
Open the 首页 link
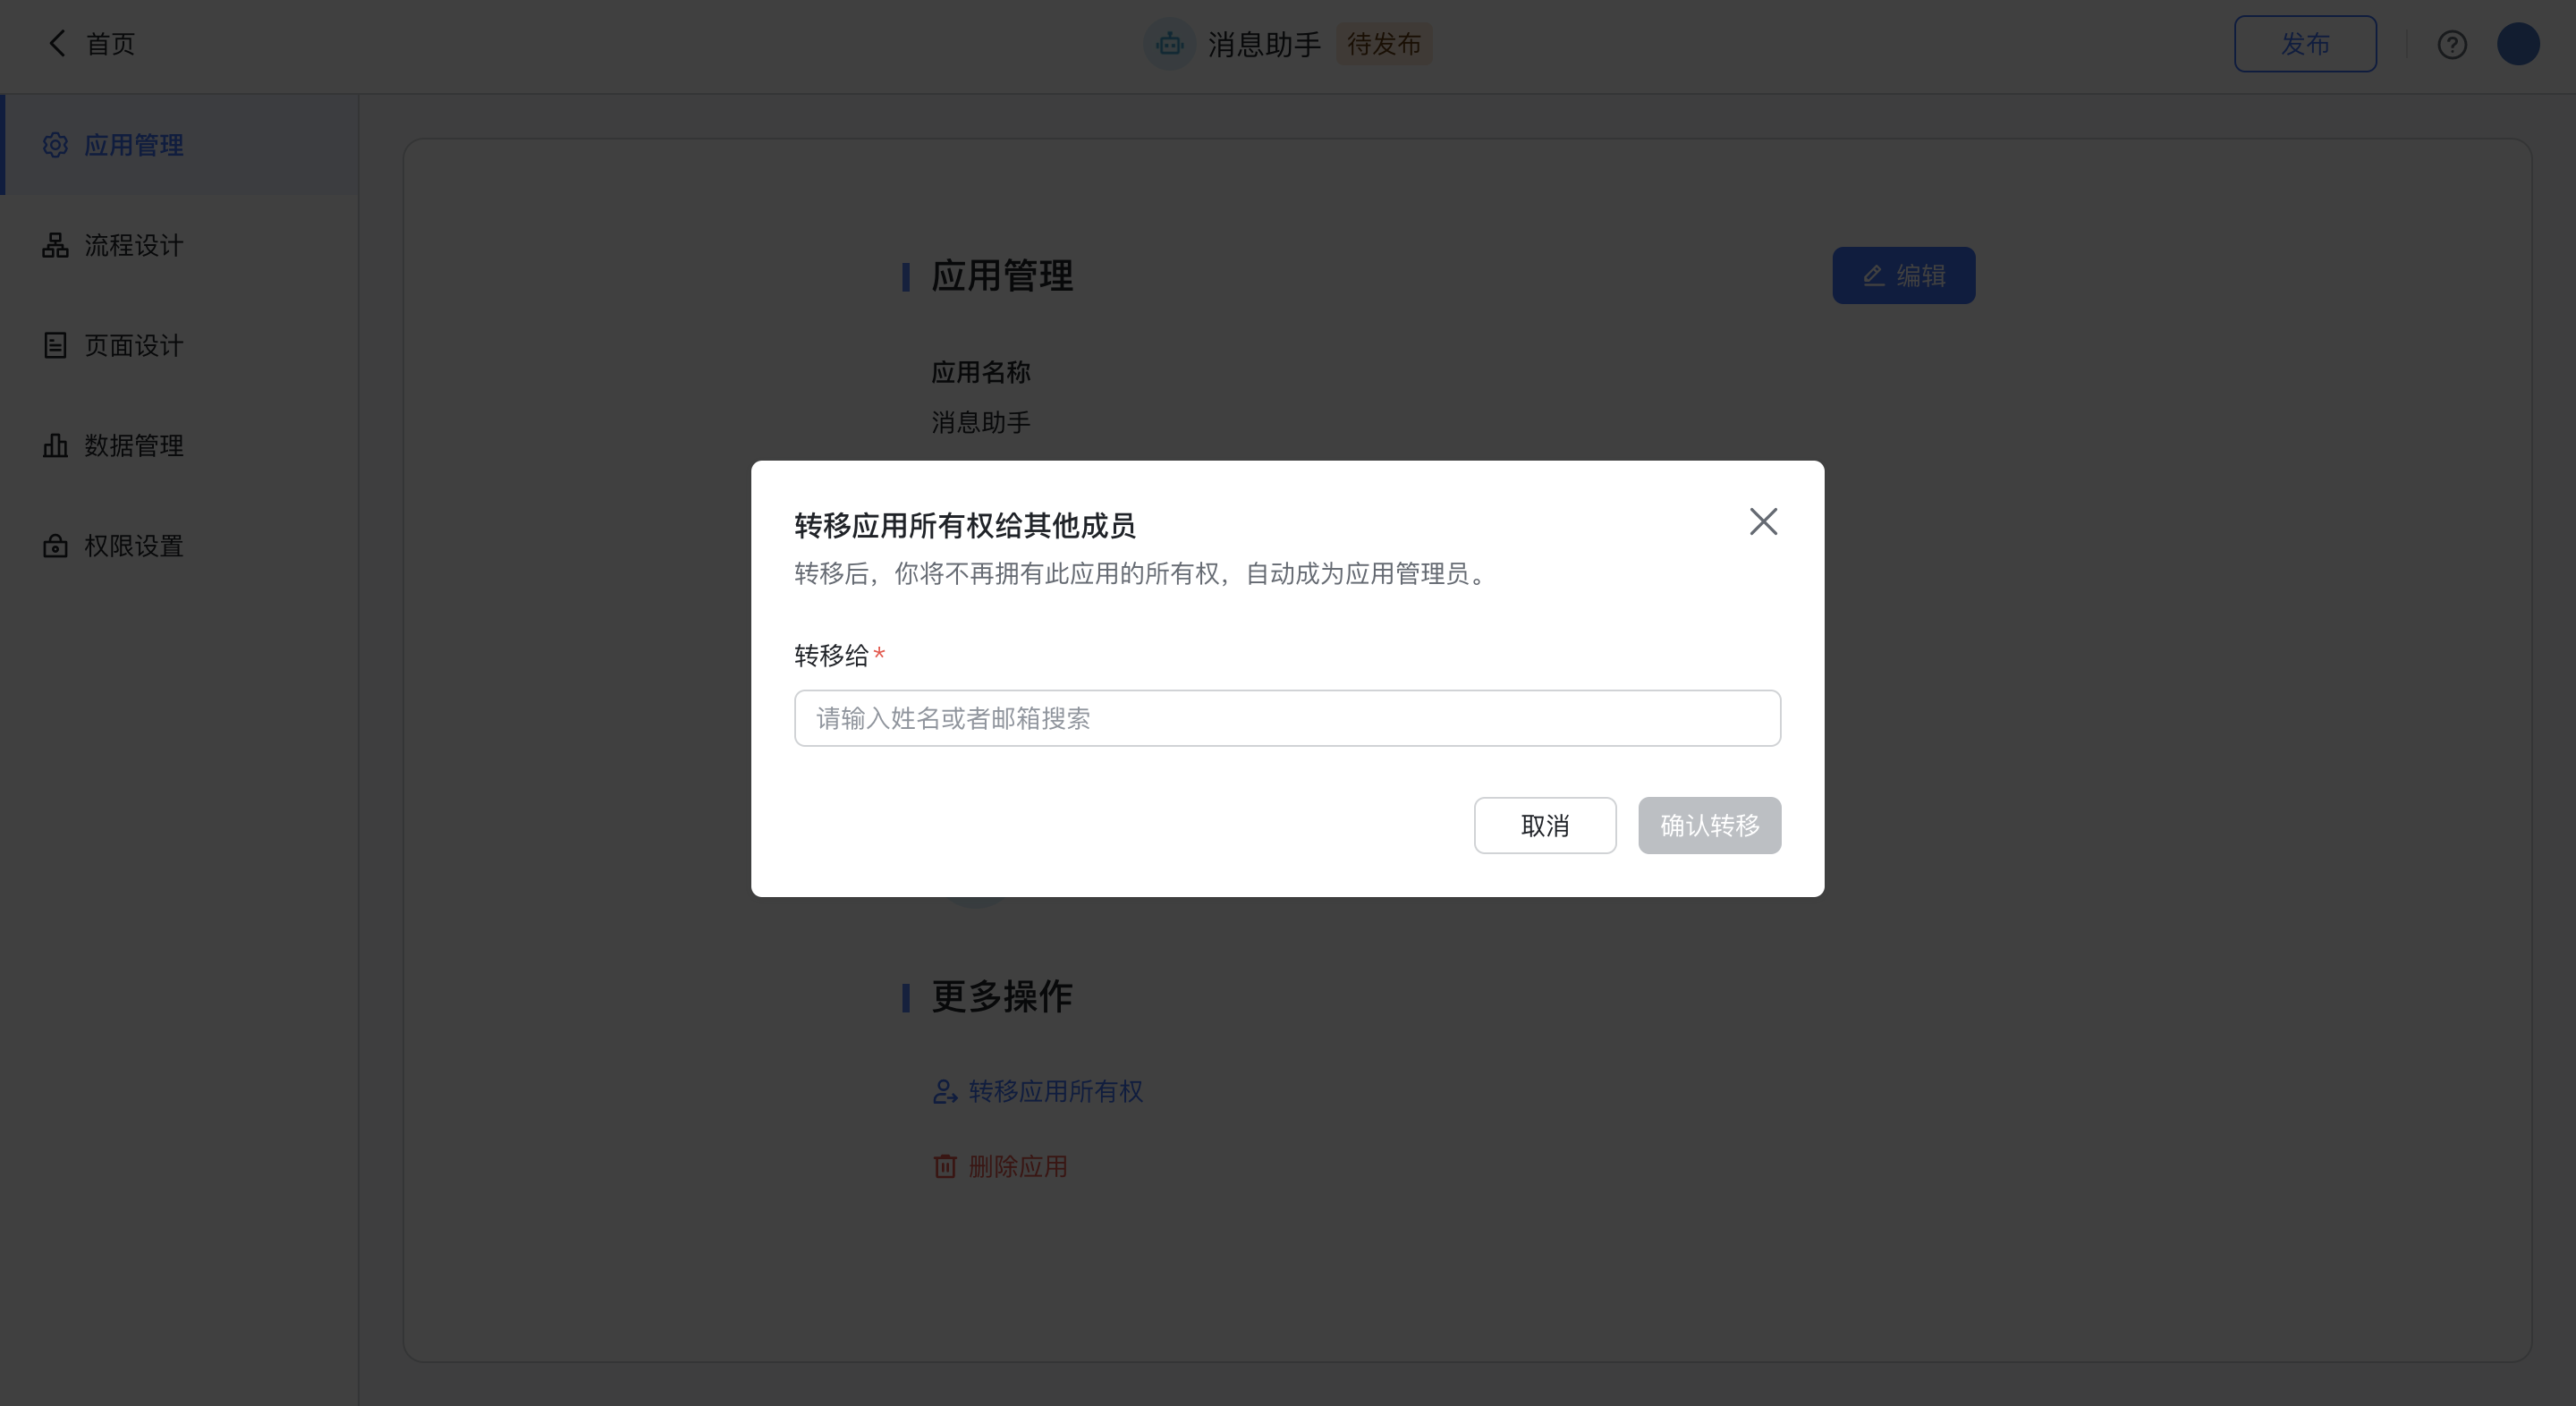[110, 44]
